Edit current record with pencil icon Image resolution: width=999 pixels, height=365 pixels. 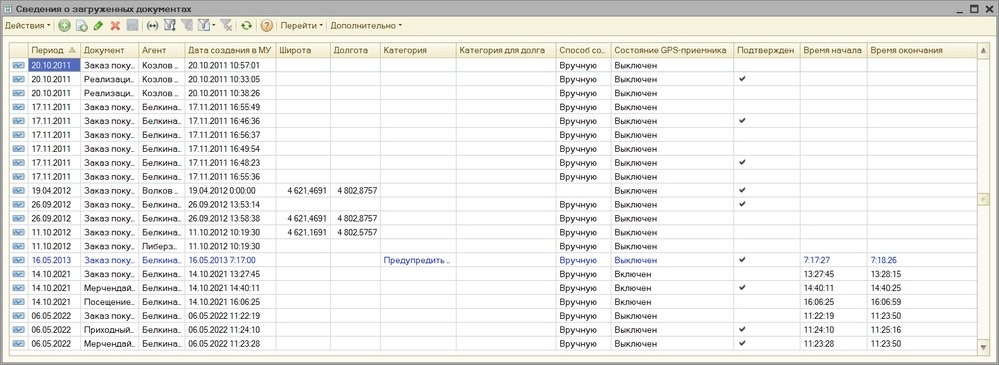coord(98,25)
